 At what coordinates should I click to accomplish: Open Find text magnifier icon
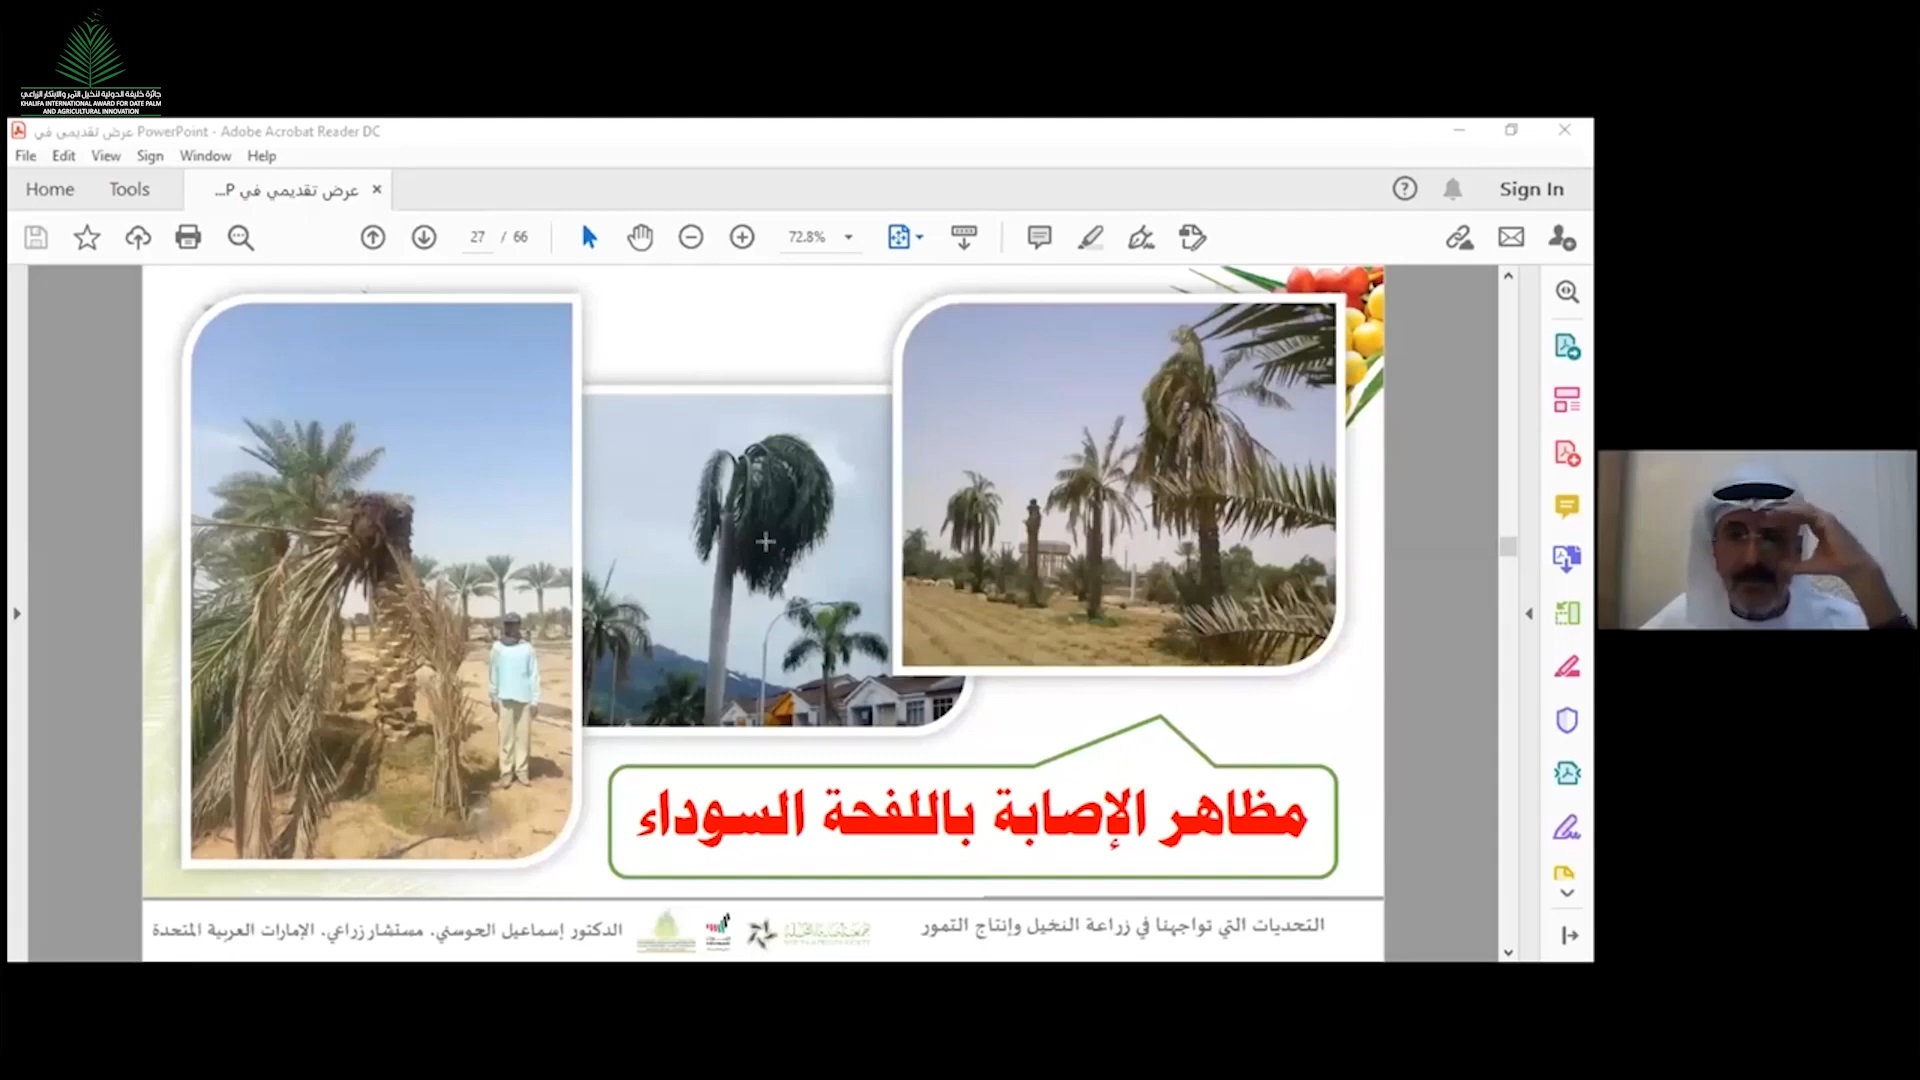tap(240, 237)
